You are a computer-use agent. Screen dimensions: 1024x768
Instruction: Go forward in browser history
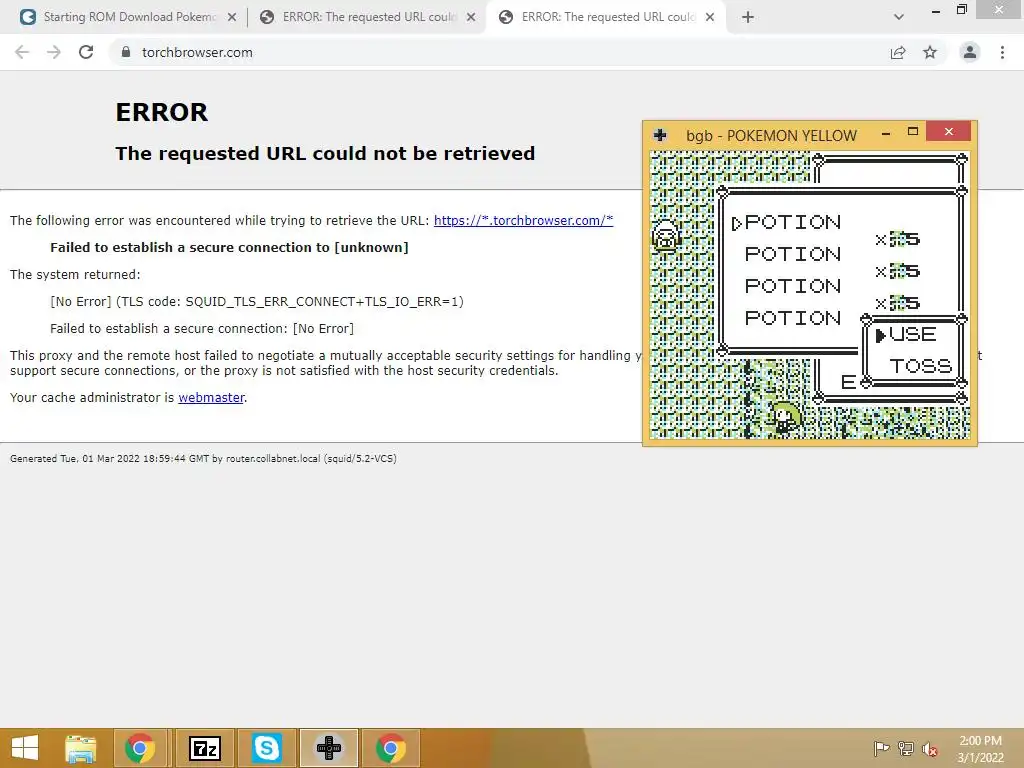(x=54, y=52)
